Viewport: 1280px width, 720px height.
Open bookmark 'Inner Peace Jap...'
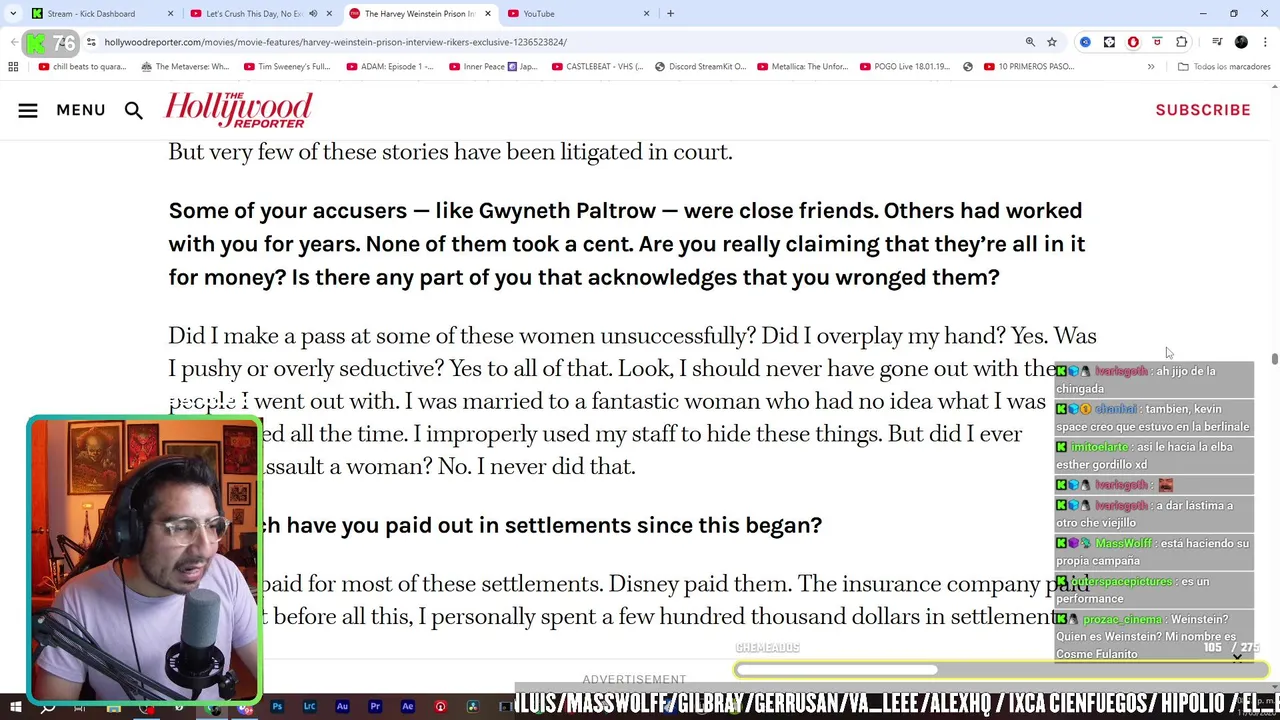click(x=493, y=66)
